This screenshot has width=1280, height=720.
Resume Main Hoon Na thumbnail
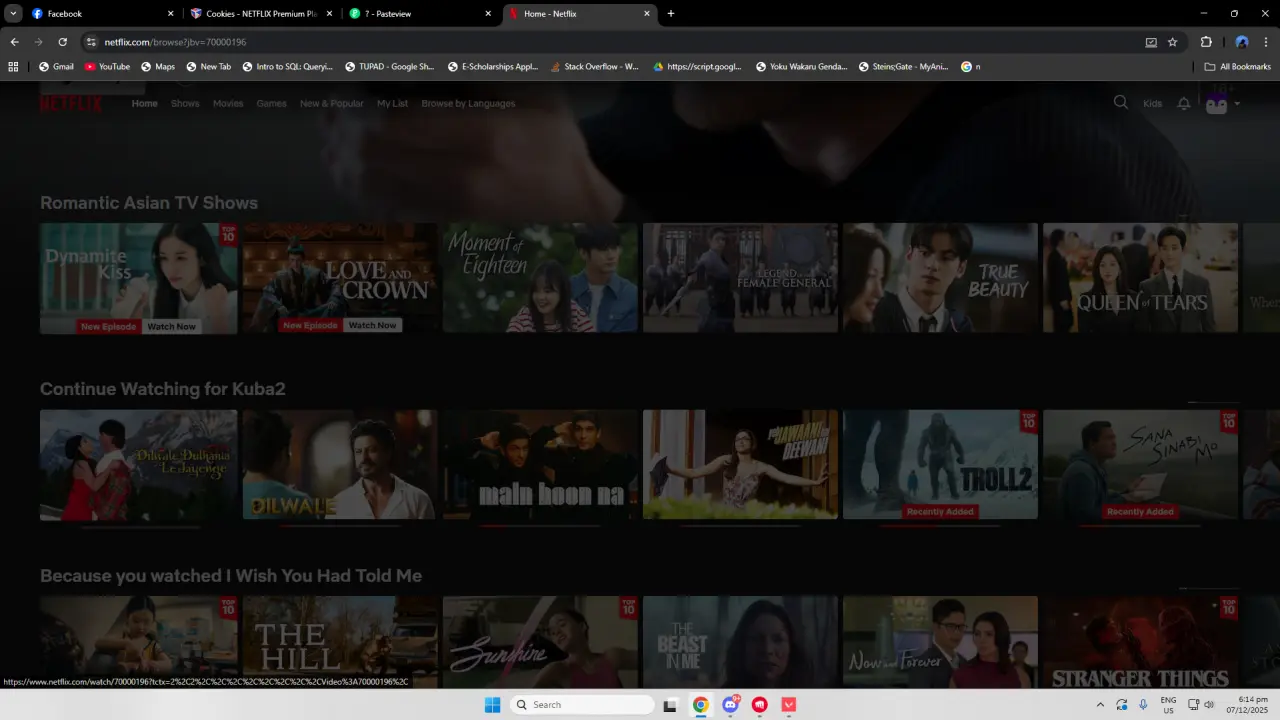pyautogui.click(x=540, y=465)
